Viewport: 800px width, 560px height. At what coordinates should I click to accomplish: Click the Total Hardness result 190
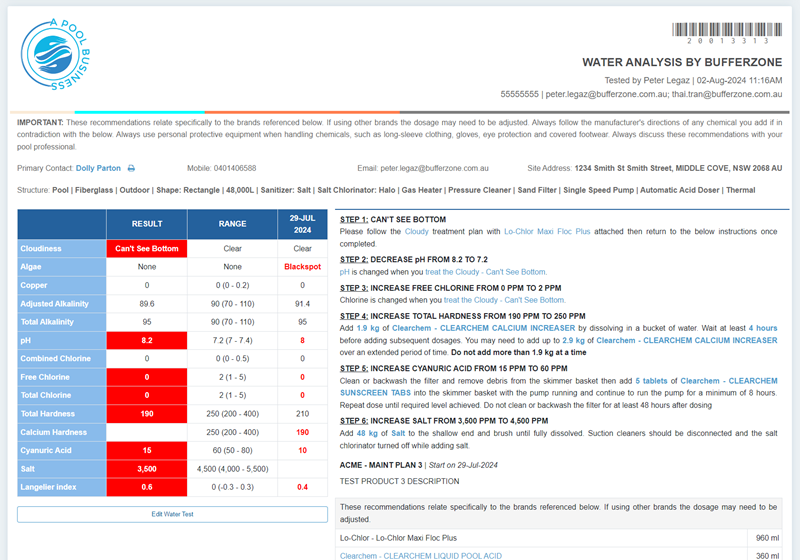click(x=147, y=414)
